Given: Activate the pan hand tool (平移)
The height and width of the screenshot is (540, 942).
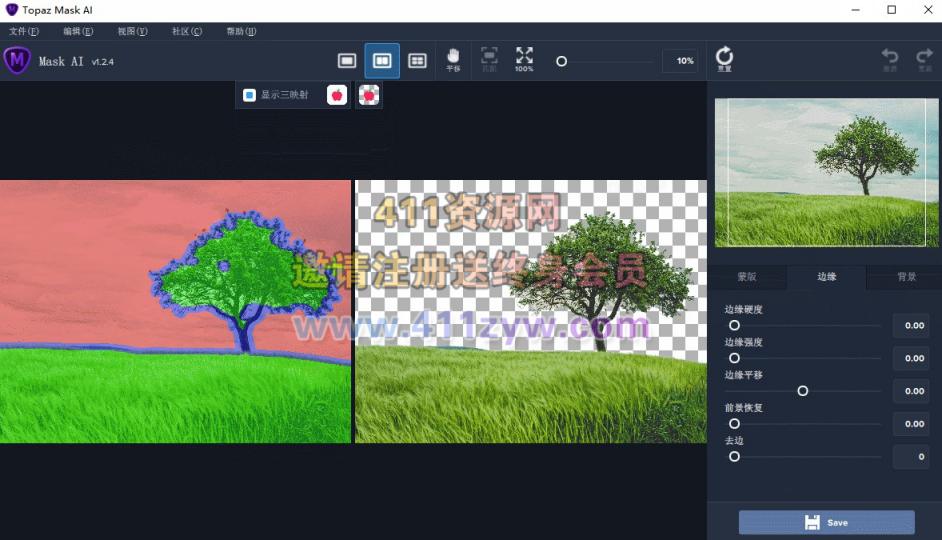Looking at the screenshot, I should coord(453,59).
